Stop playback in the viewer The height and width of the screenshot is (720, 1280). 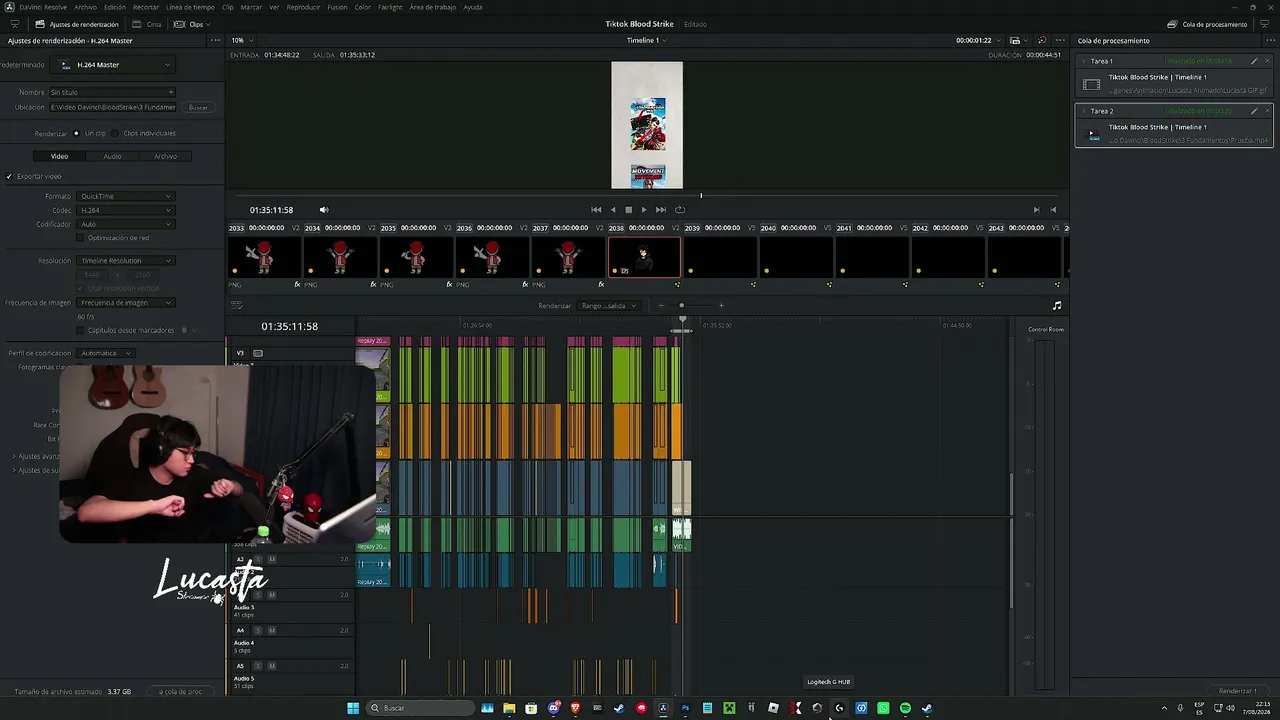click(x=628, y=210)
